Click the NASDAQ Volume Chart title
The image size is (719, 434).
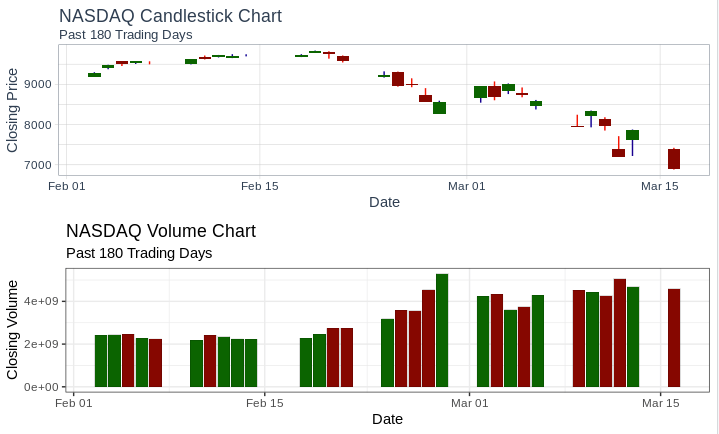pyautogui.click(x=160, y=231)
